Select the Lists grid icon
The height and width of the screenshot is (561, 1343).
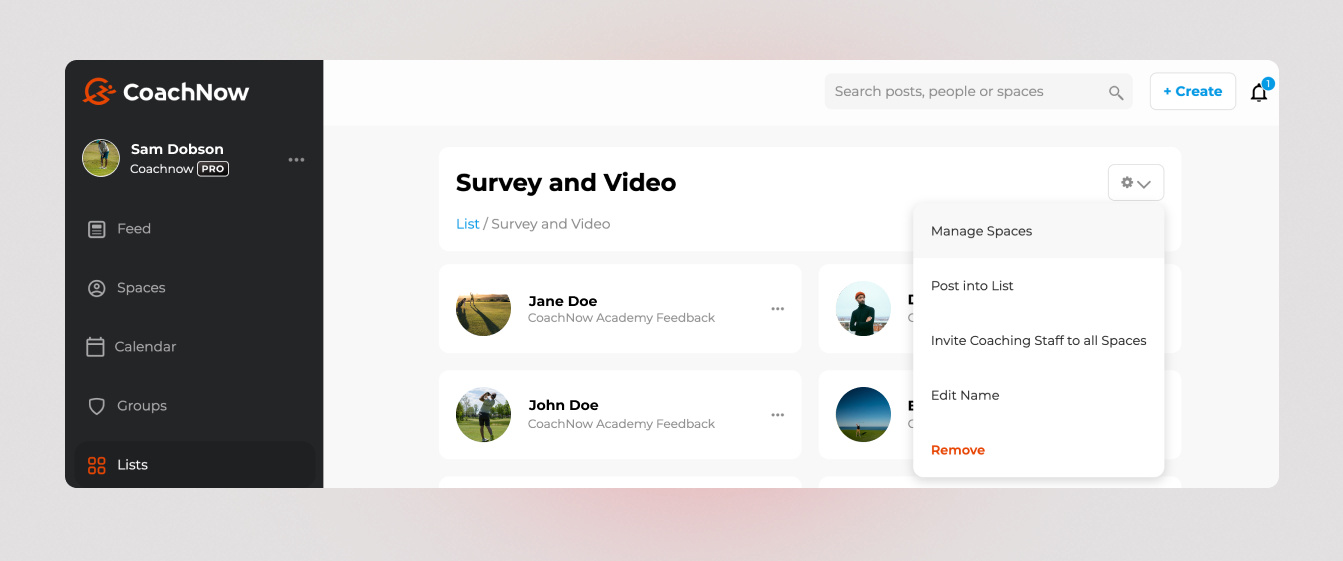97,465
